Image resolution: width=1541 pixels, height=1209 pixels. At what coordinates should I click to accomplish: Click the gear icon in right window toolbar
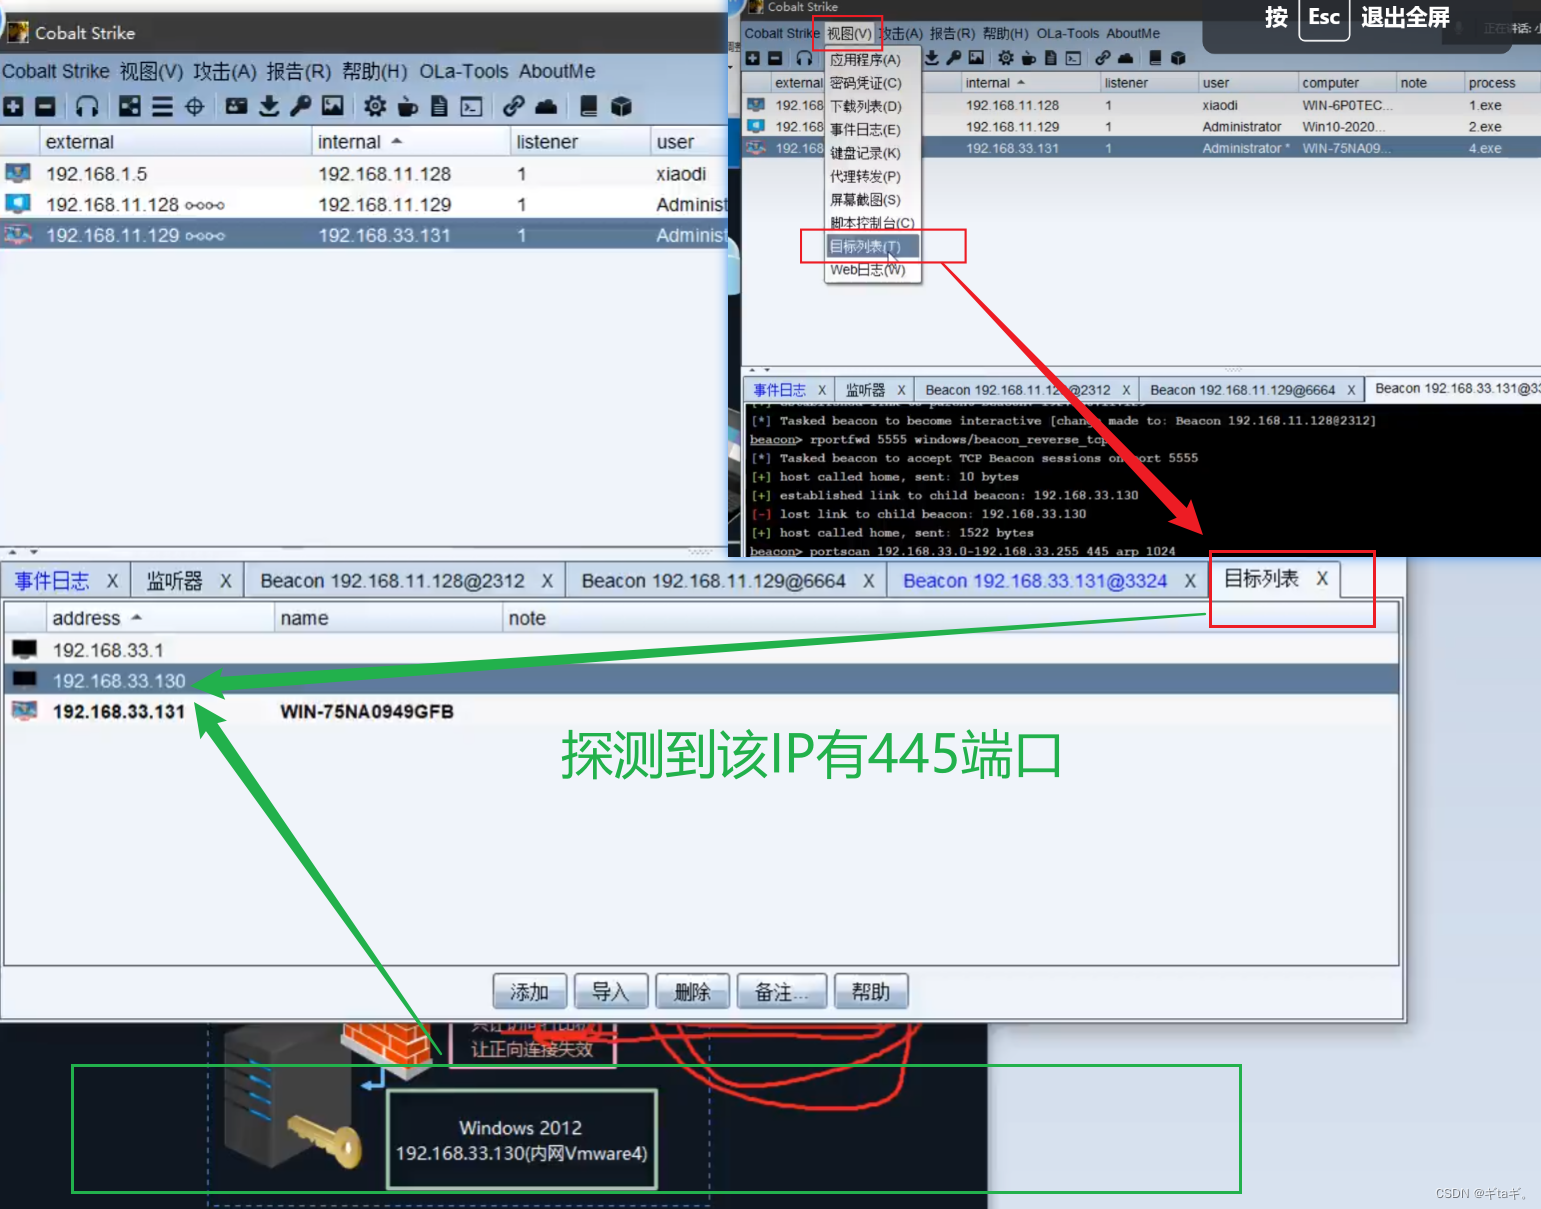pos(1006,58)
